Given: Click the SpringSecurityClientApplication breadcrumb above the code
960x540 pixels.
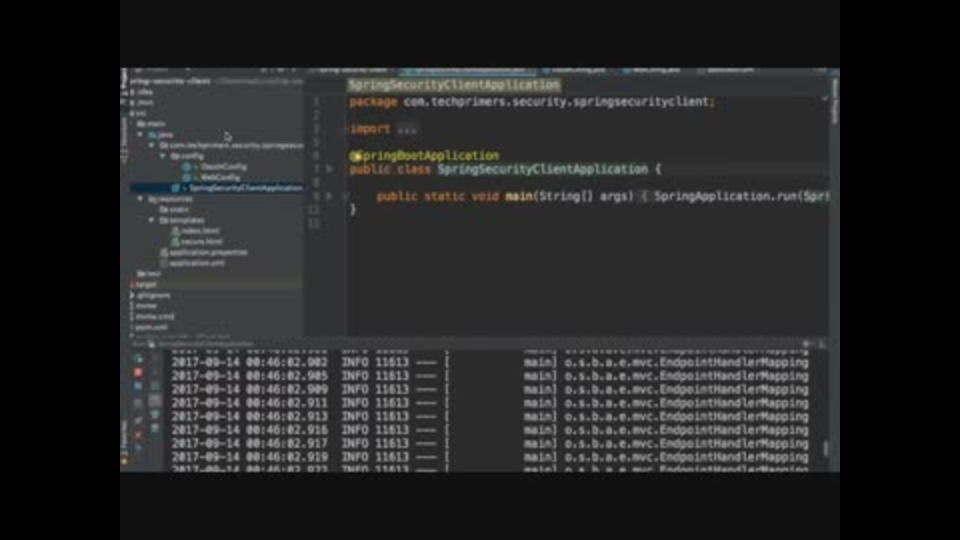Looking at the screenshot, I should click(454, 85).
